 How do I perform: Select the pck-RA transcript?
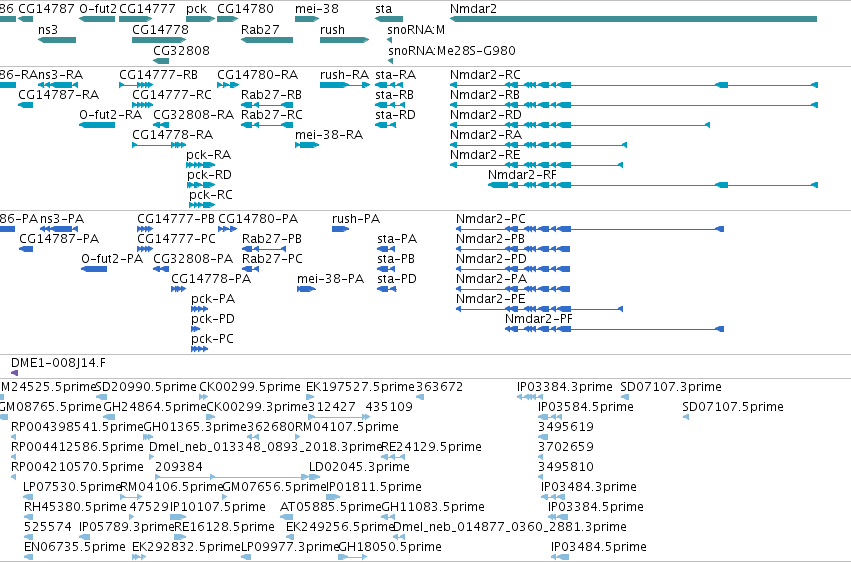tap(201, 165)
